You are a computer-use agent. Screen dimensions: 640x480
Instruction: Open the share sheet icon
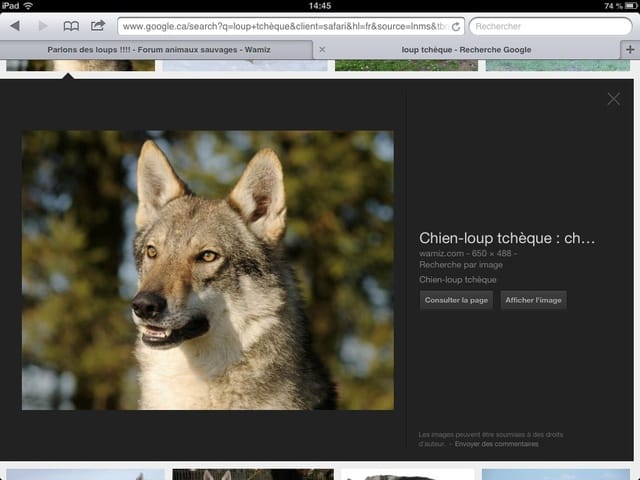[x=98, y=25]
